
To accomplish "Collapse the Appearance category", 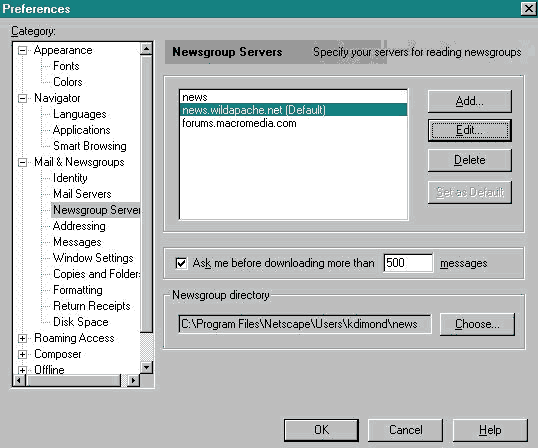I will pos(22,51).
